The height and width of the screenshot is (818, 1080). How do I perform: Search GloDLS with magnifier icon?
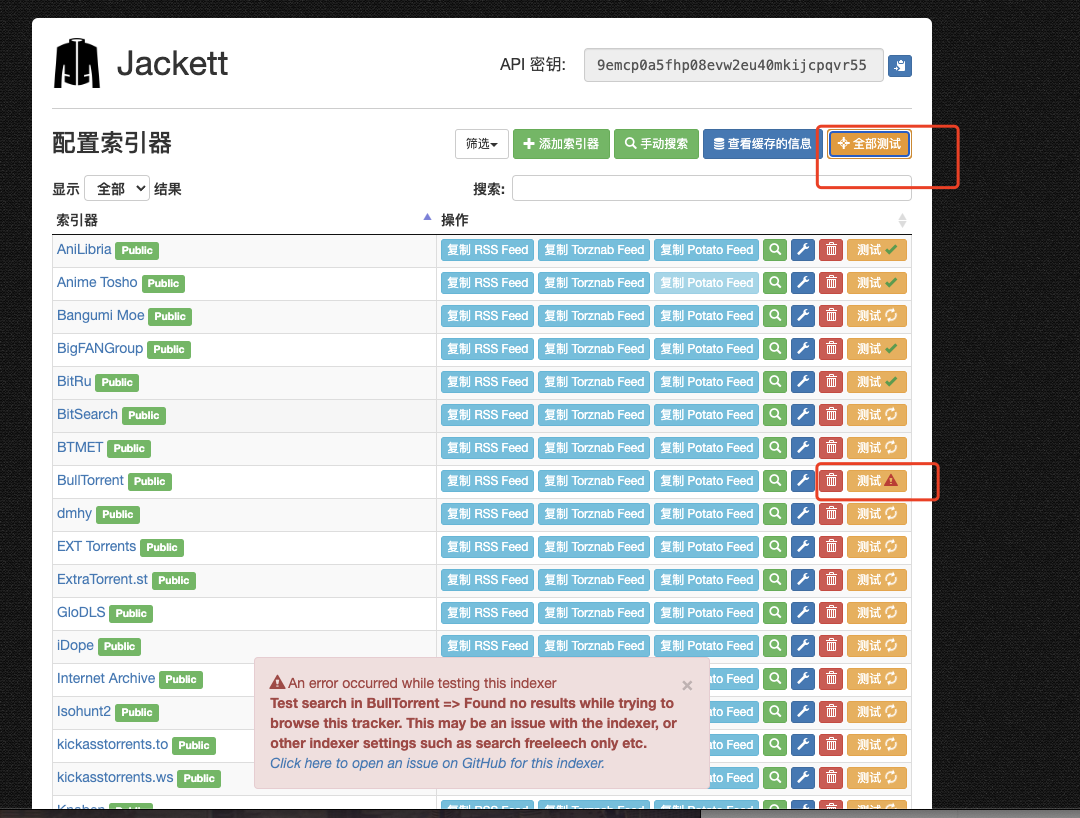[775, 613]
